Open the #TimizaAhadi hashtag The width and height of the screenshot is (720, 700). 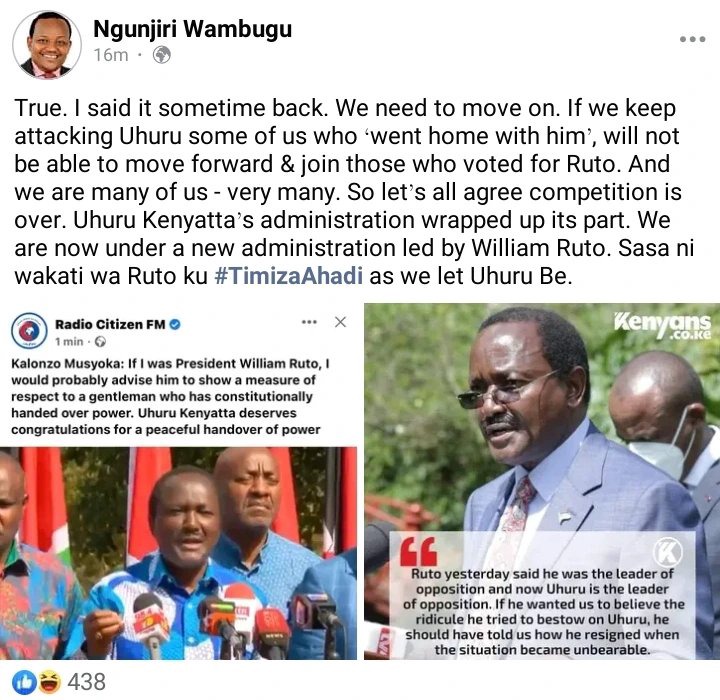pyautogui.click(x=288, y=276)
